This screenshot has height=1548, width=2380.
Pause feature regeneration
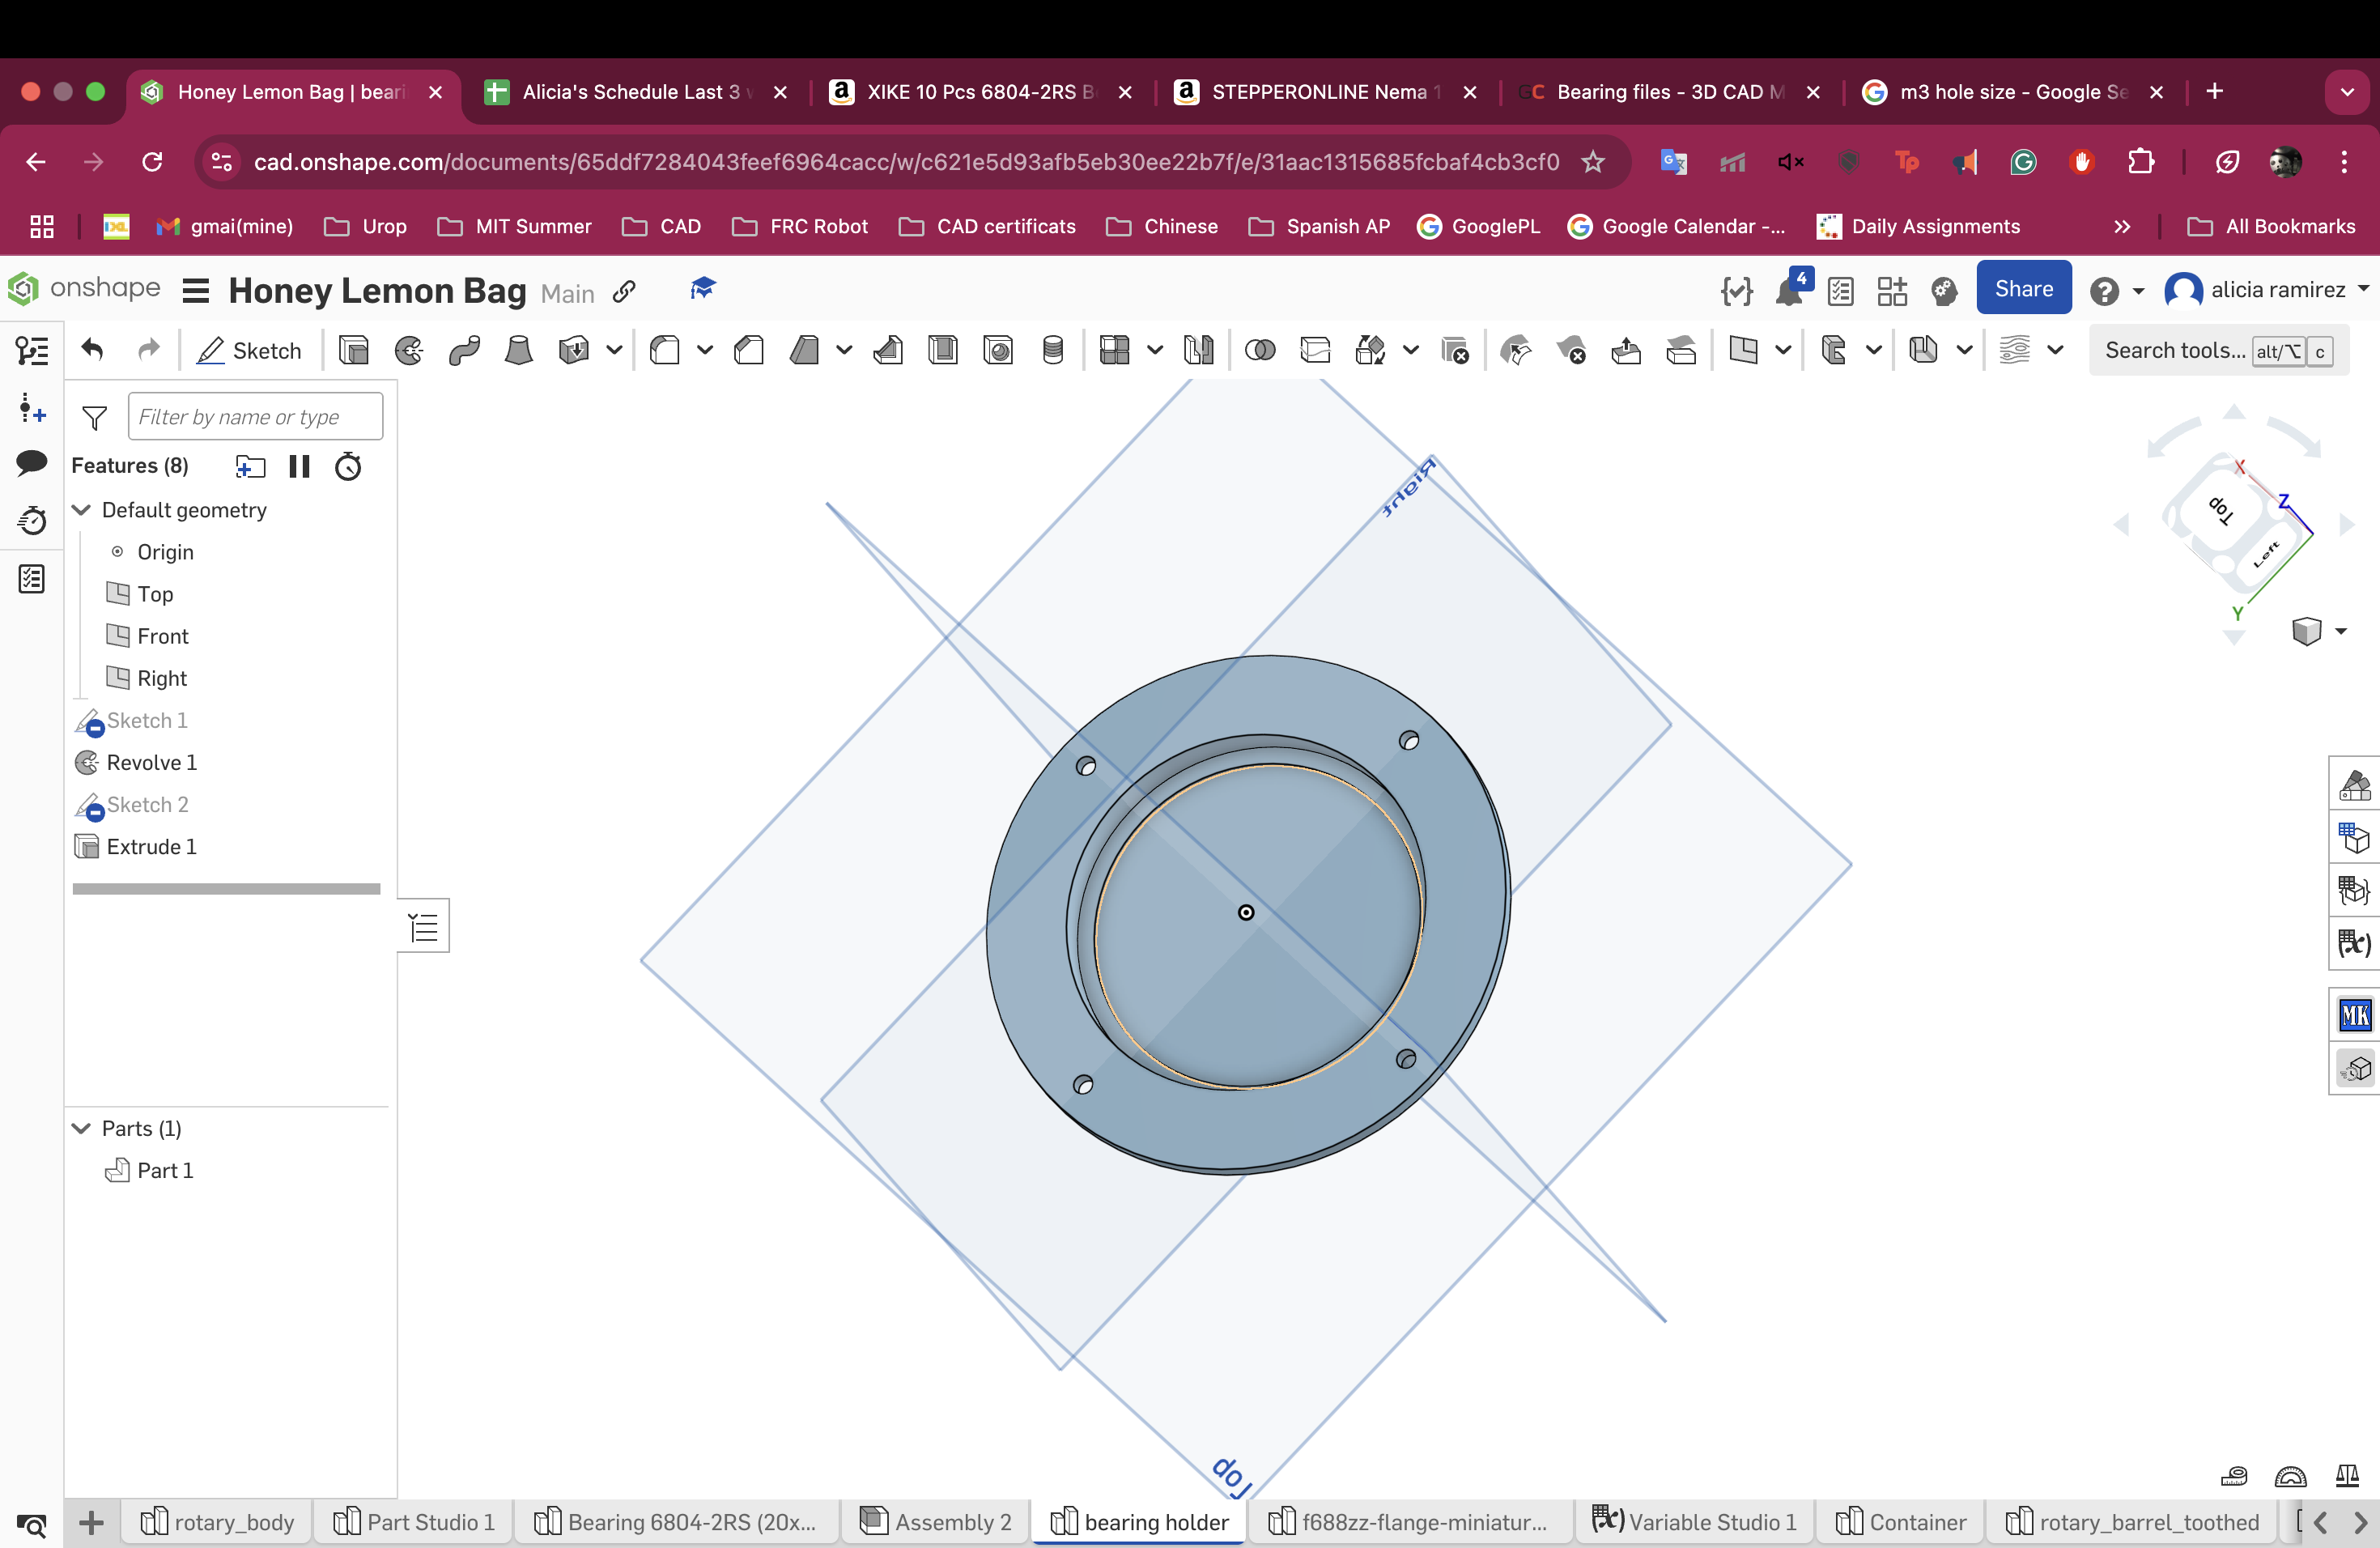tap(299, 466)
